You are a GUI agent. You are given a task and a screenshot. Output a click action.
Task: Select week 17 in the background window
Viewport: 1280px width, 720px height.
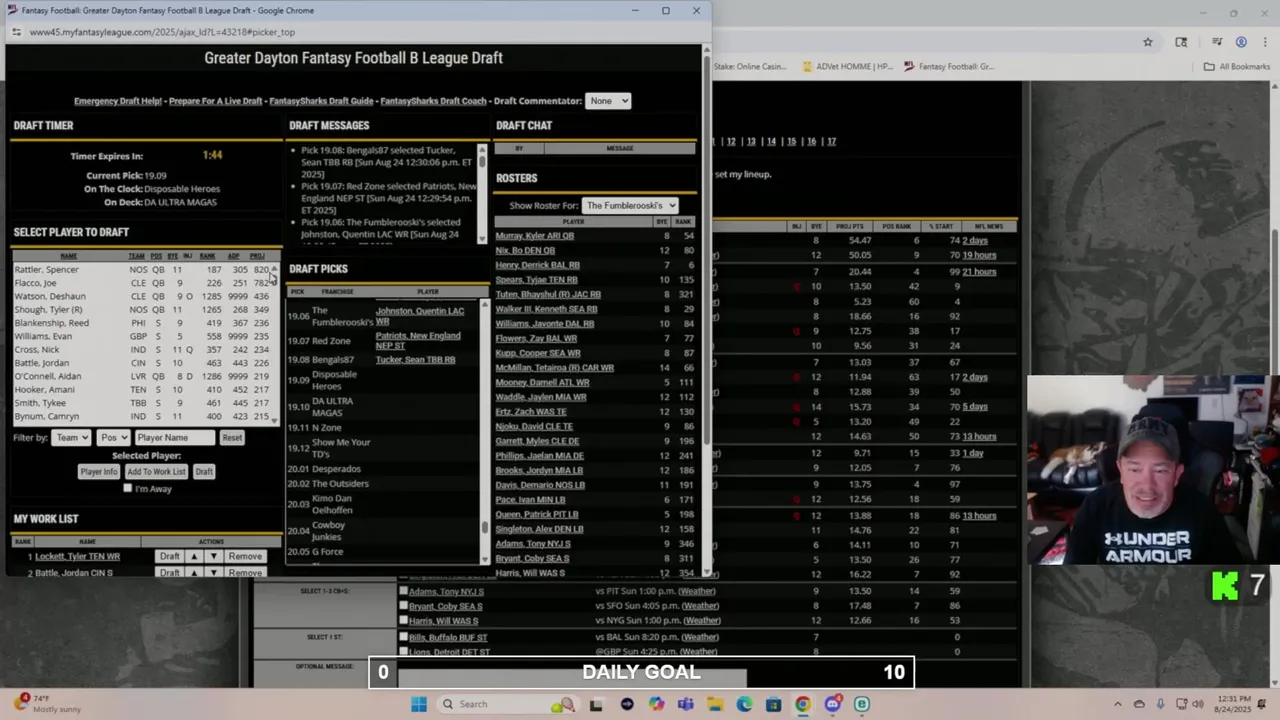click(x=831, y=142)
